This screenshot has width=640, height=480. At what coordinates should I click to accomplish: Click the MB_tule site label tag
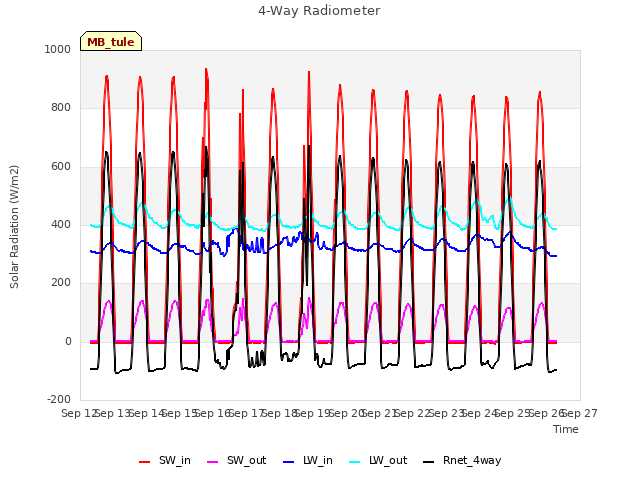(x=111, y=41)
